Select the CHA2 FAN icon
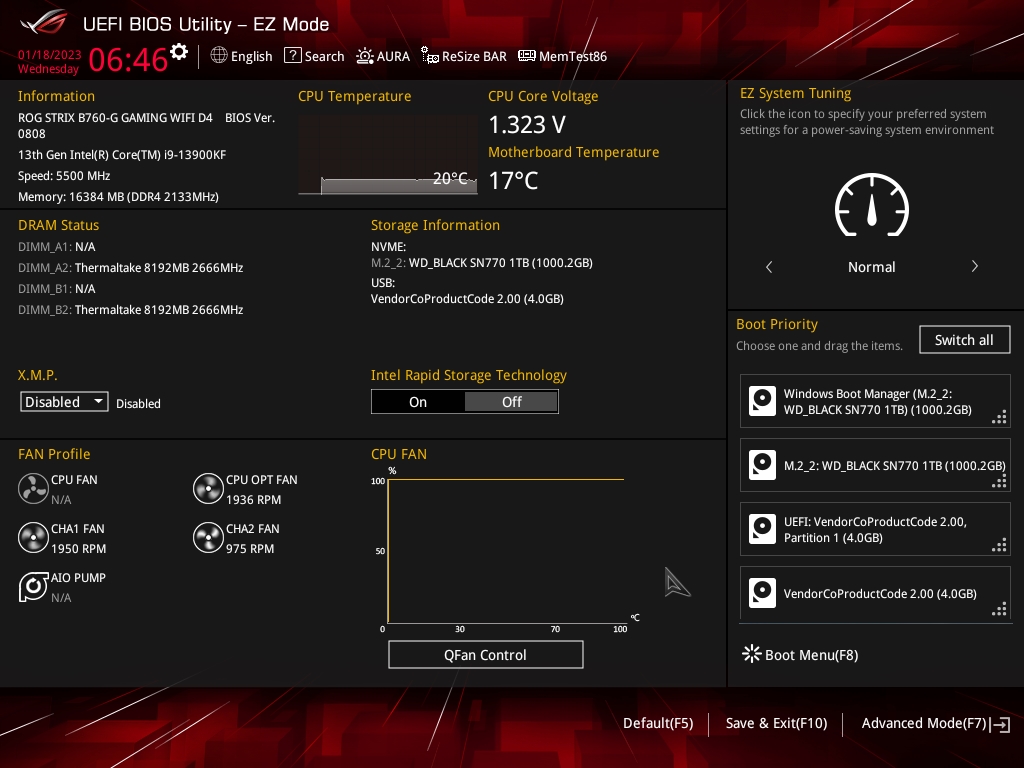This screenshot has height=768, width=1024. click(x=208, y=537)
